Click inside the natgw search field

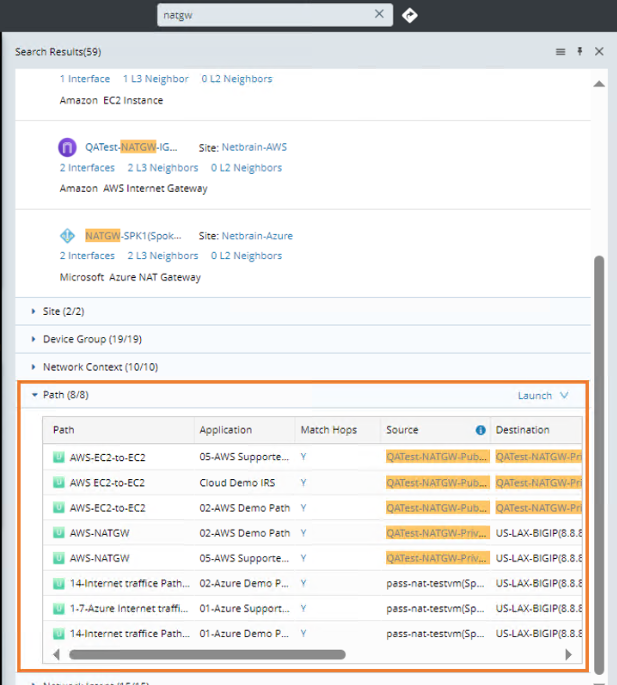pos(265,14)
